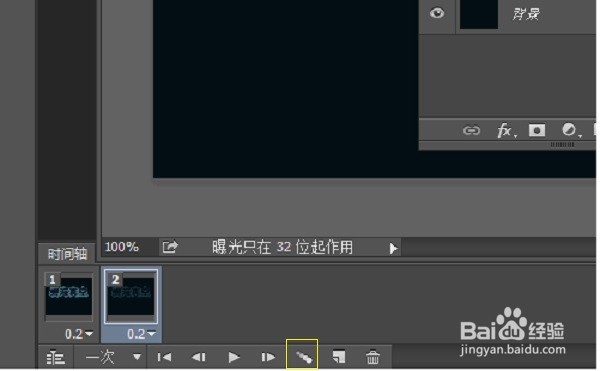Screen dimensions: 600x371
Task: Convert to video timeline icon
Action: click(x=55, y=358)
